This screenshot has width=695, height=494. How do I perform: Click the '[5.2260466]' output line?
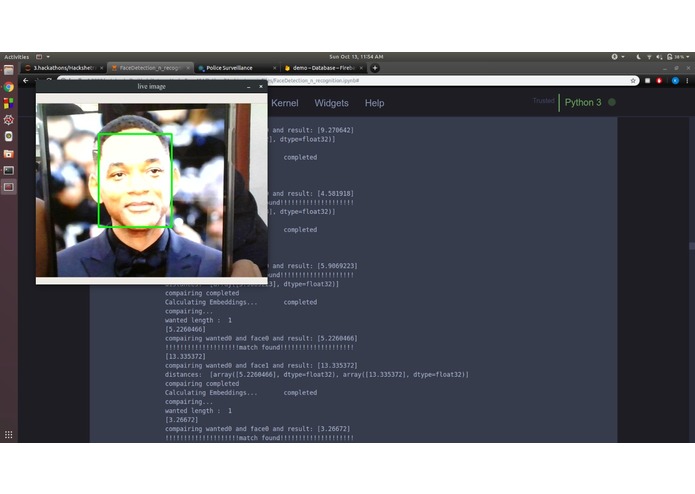[185, 329]
